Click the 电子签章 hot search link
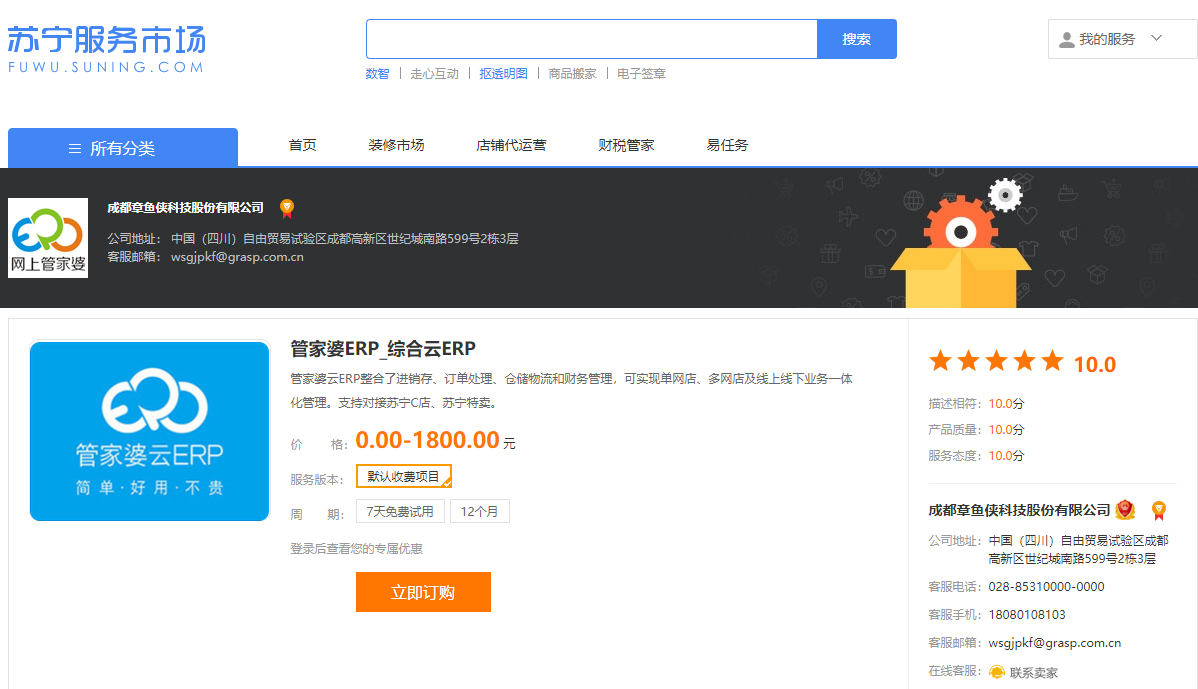Viewport: 1198px width, 689px height. [x=641, y=73]
